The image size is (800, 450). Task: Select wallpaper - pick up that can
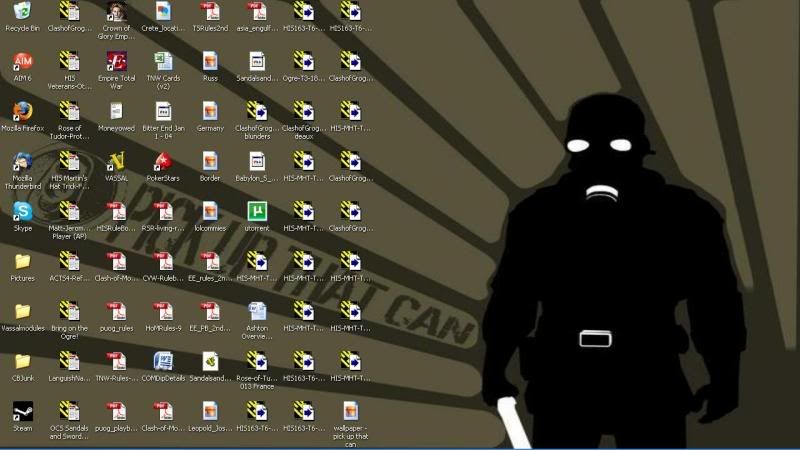[x=351, y=411]
